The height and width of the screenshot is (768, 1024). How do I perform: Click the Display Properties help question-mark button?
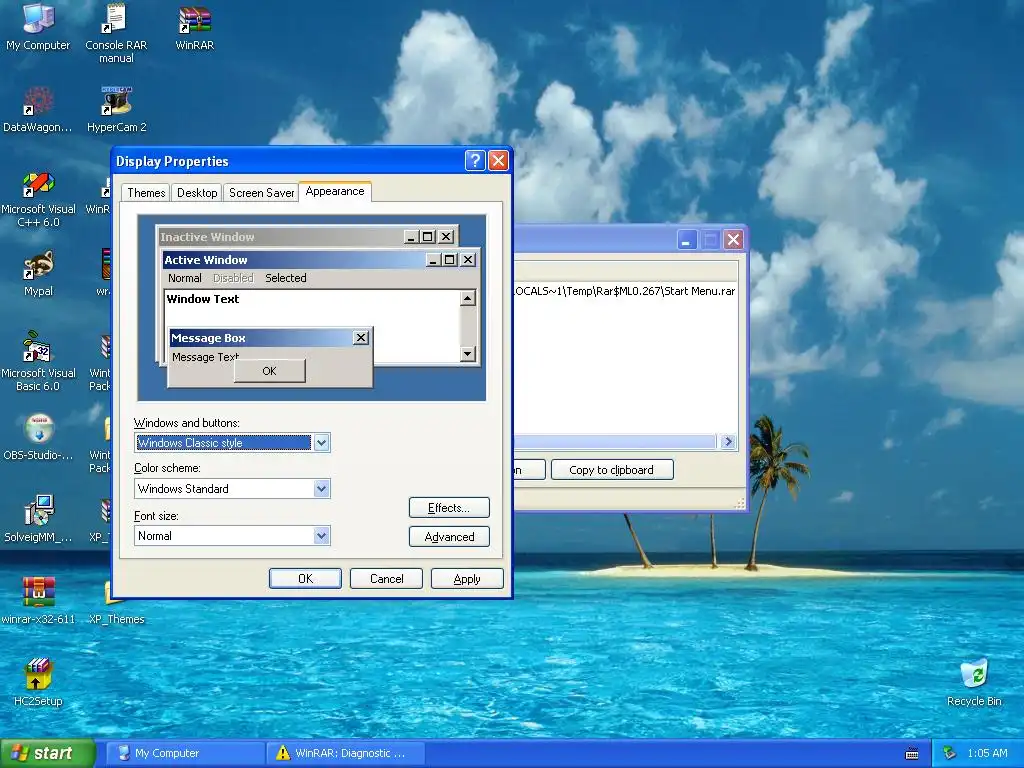(475, 161)
